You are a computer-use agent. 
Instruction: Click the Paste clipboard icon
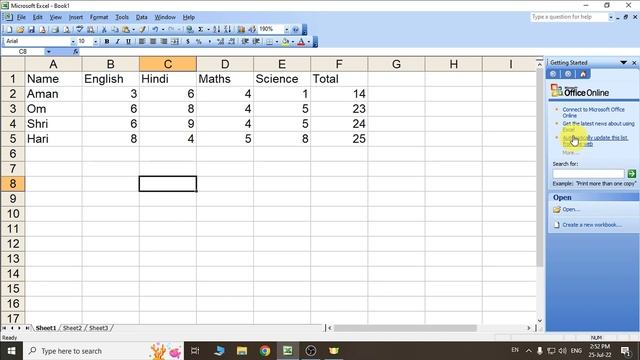tap(126, 29)
